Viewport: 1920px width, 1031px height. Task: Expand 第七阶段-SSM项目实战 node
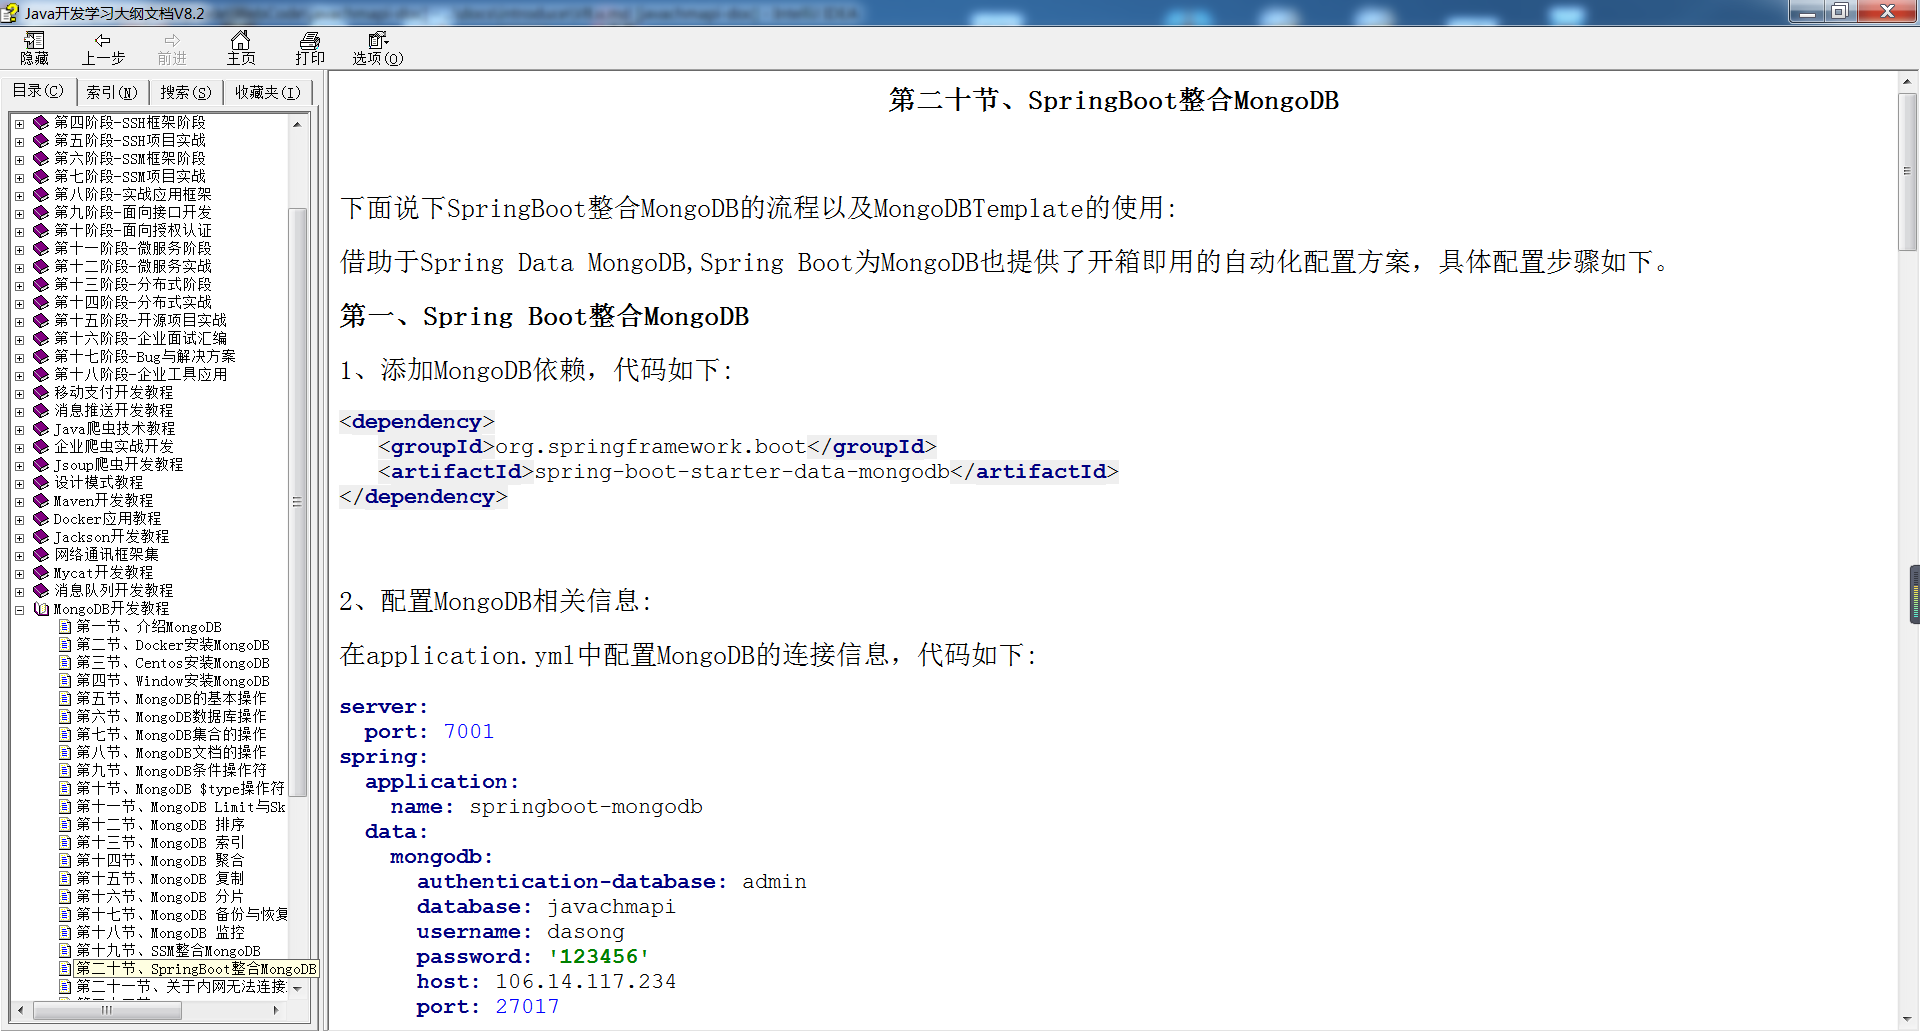pyautogui.click(x=19, y=177)
